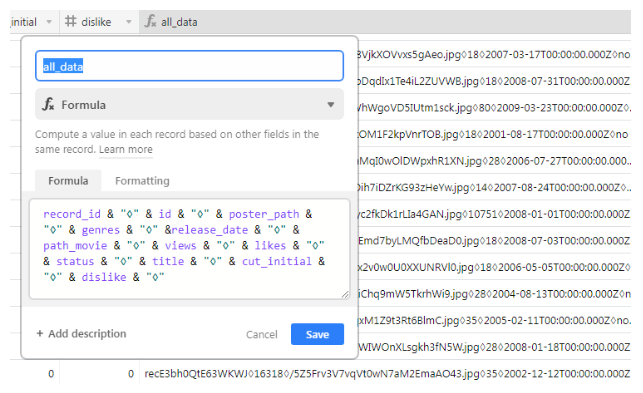Open the dislike column dropdown arrow
643x393 pixels.
tap(129, 22)
